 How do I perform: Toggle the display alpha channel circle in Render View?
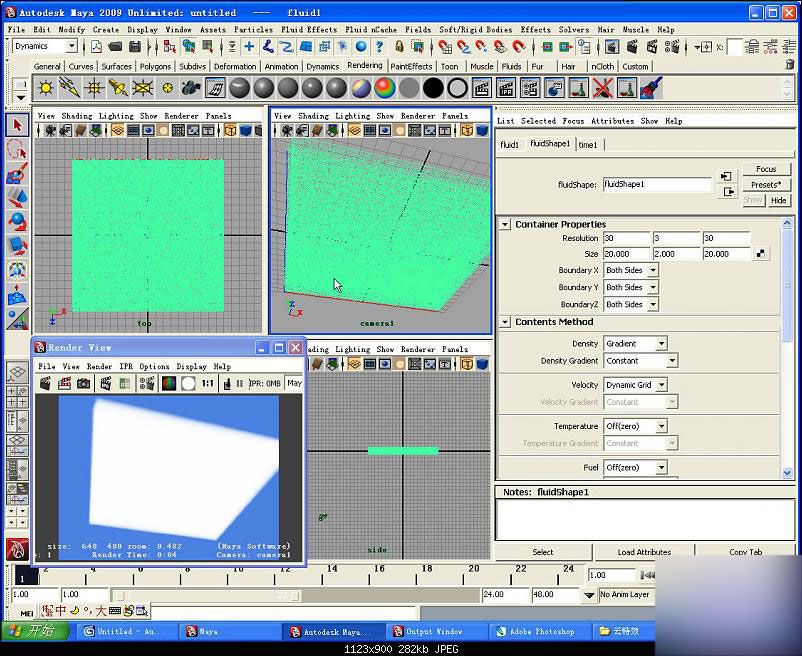click(x=188, y=383)
